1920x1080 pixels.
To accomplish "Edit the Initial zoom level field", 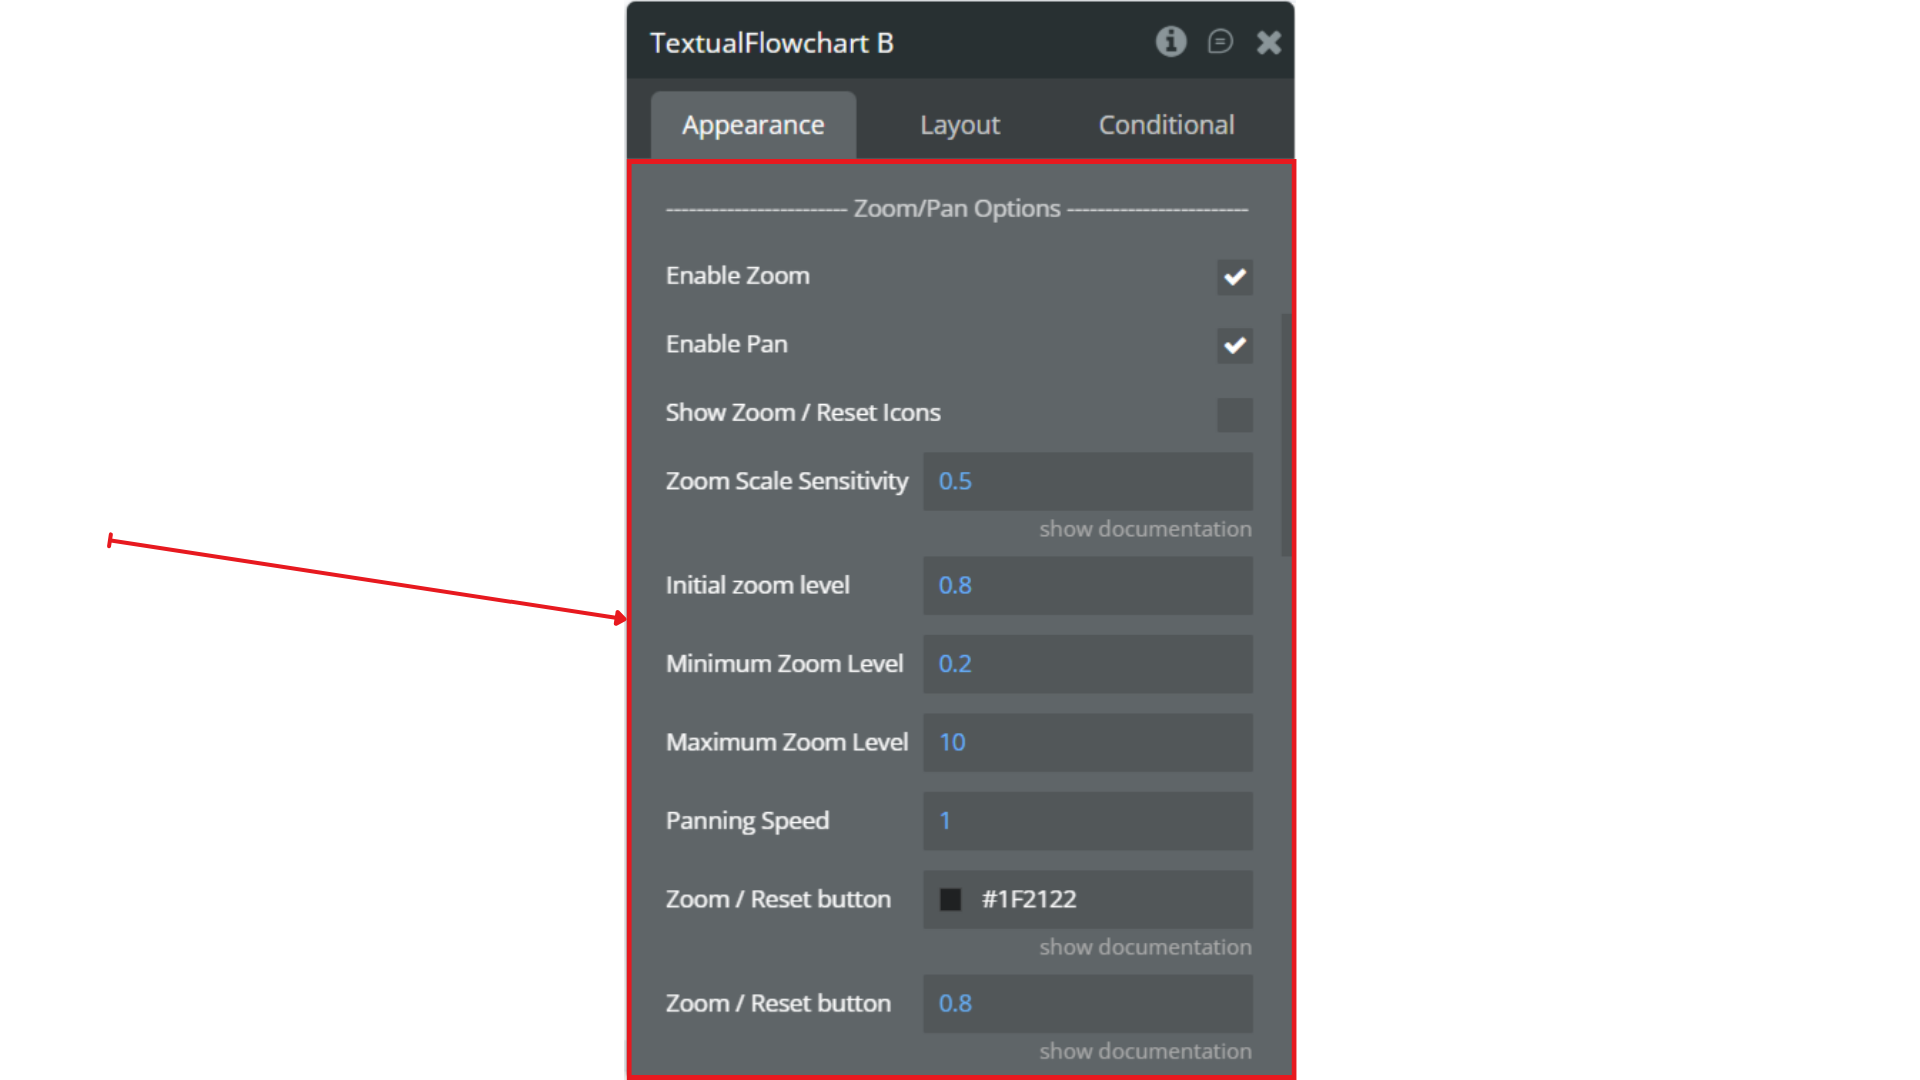I will coord(1087,585).
